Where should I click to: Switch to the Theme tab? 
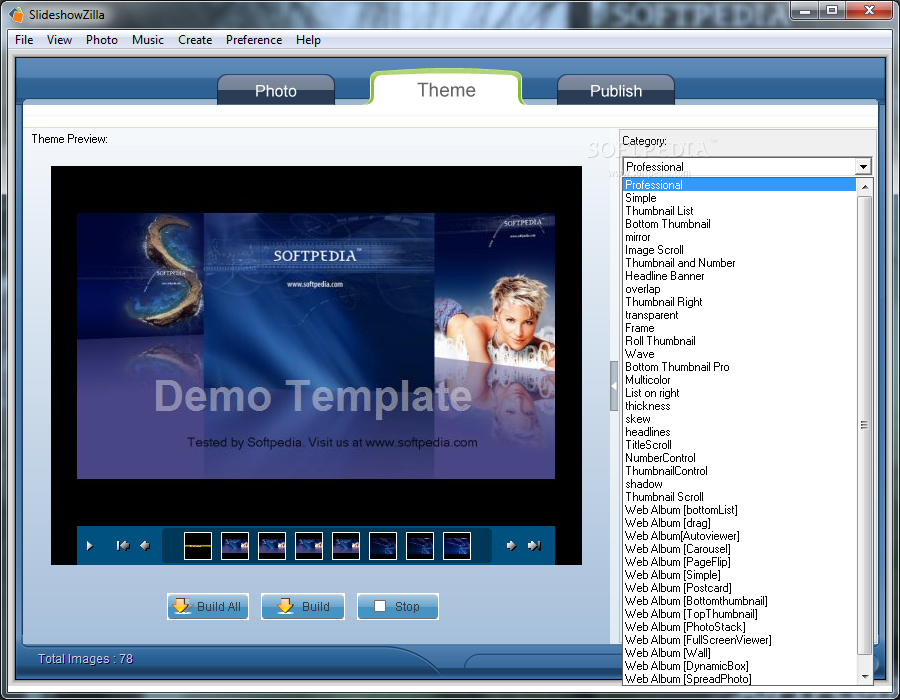pyautogui.click(x=447, y=90)
